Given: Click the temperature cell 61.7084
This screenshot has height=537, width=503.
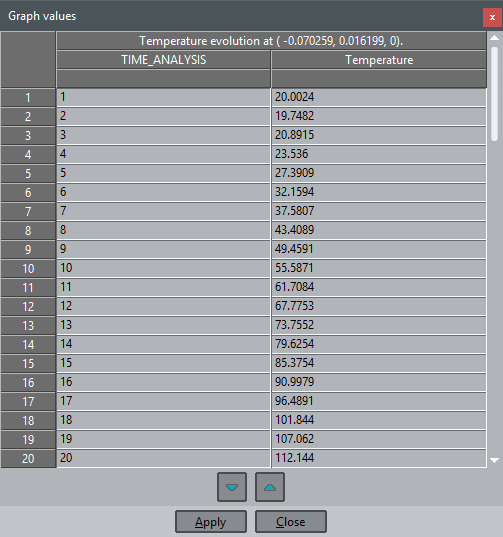Looking at the screenshot, I should (379, 287).
